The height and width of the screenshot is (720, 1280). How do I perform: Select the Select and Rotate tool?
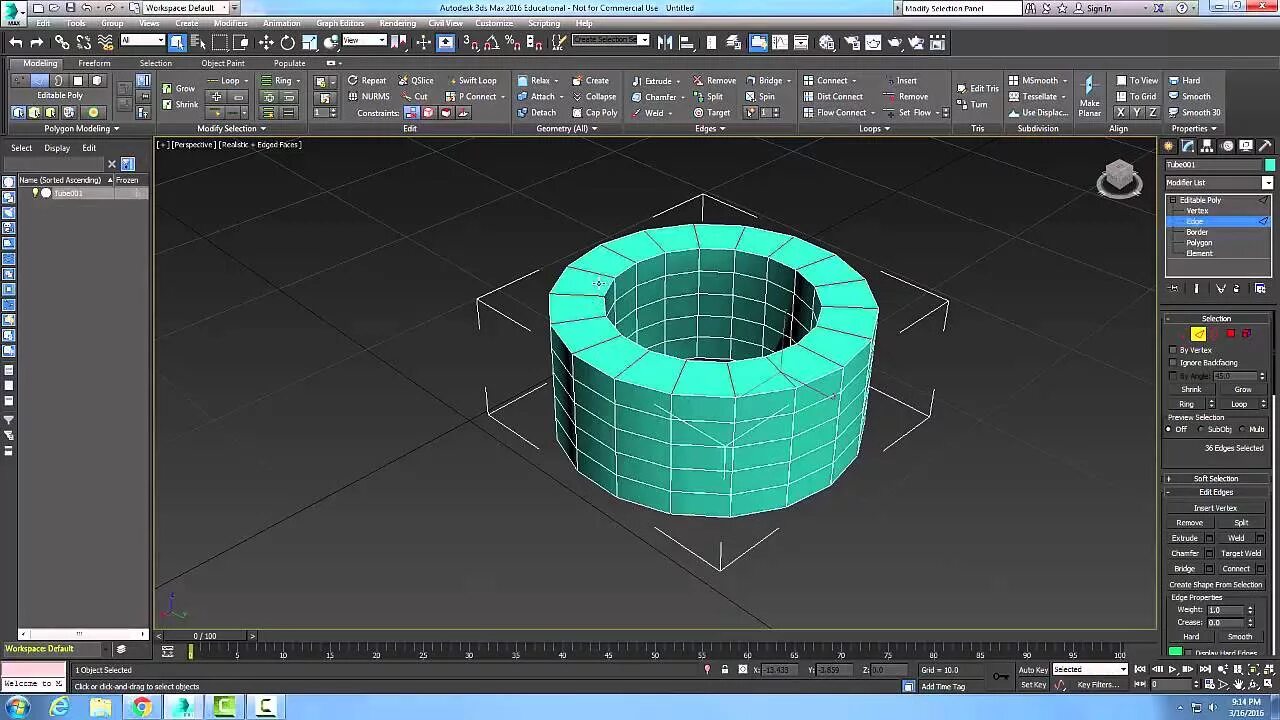pos(288,42)
